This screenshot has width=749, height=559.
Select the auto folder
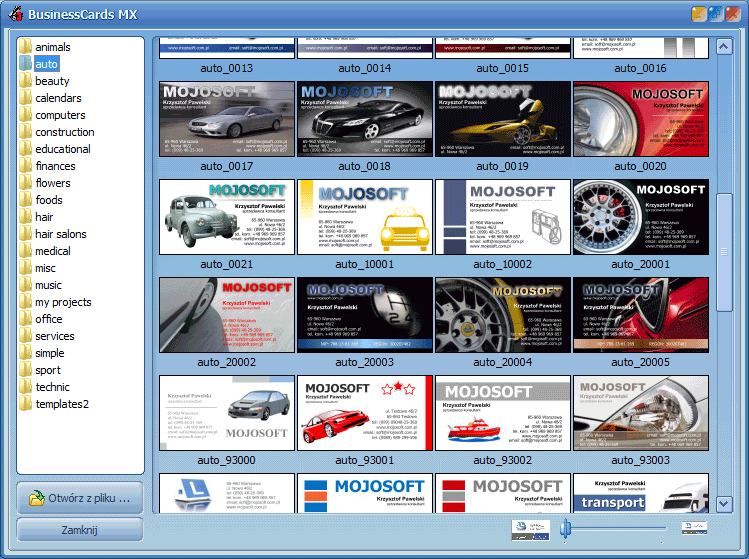[46, 64]
